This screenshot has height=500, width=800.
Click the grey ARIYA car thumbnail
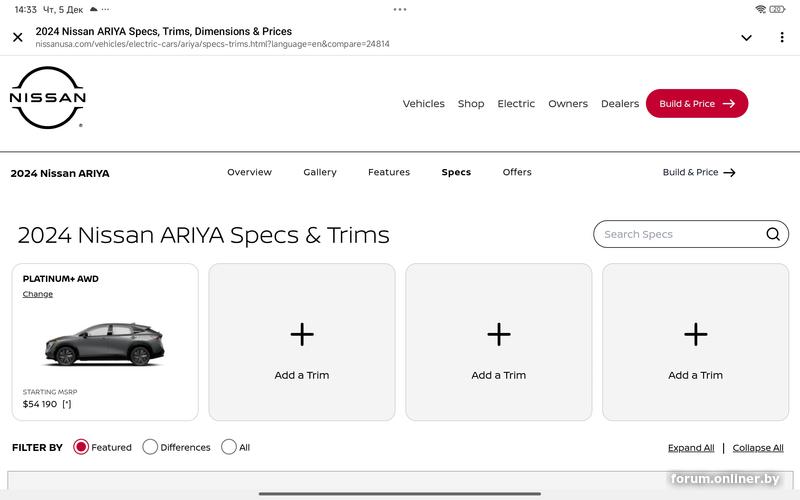point(105,344)
